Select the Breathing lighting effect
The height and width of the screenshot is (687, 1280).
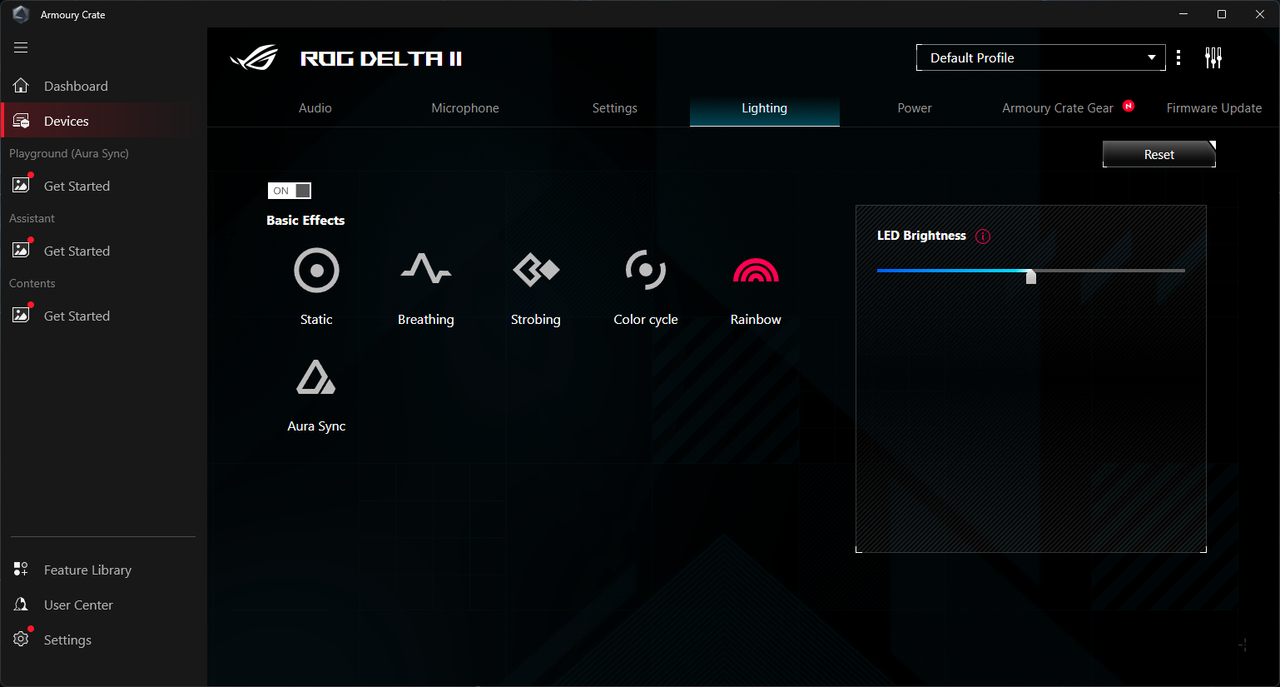(x=426, y=287)
